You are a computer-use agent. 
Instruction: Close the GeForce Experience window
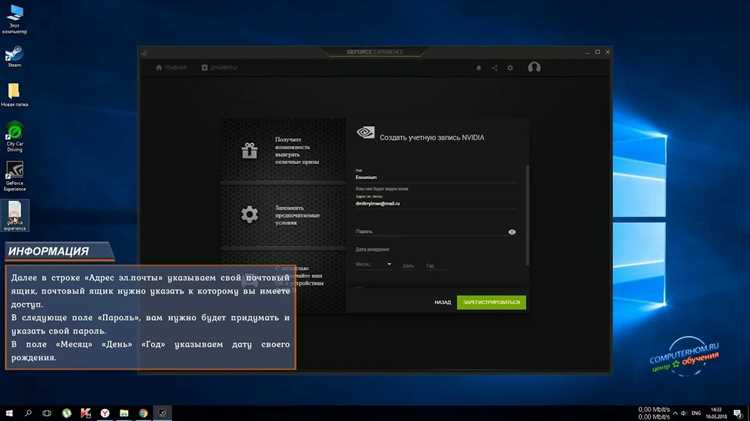point(607,52)
